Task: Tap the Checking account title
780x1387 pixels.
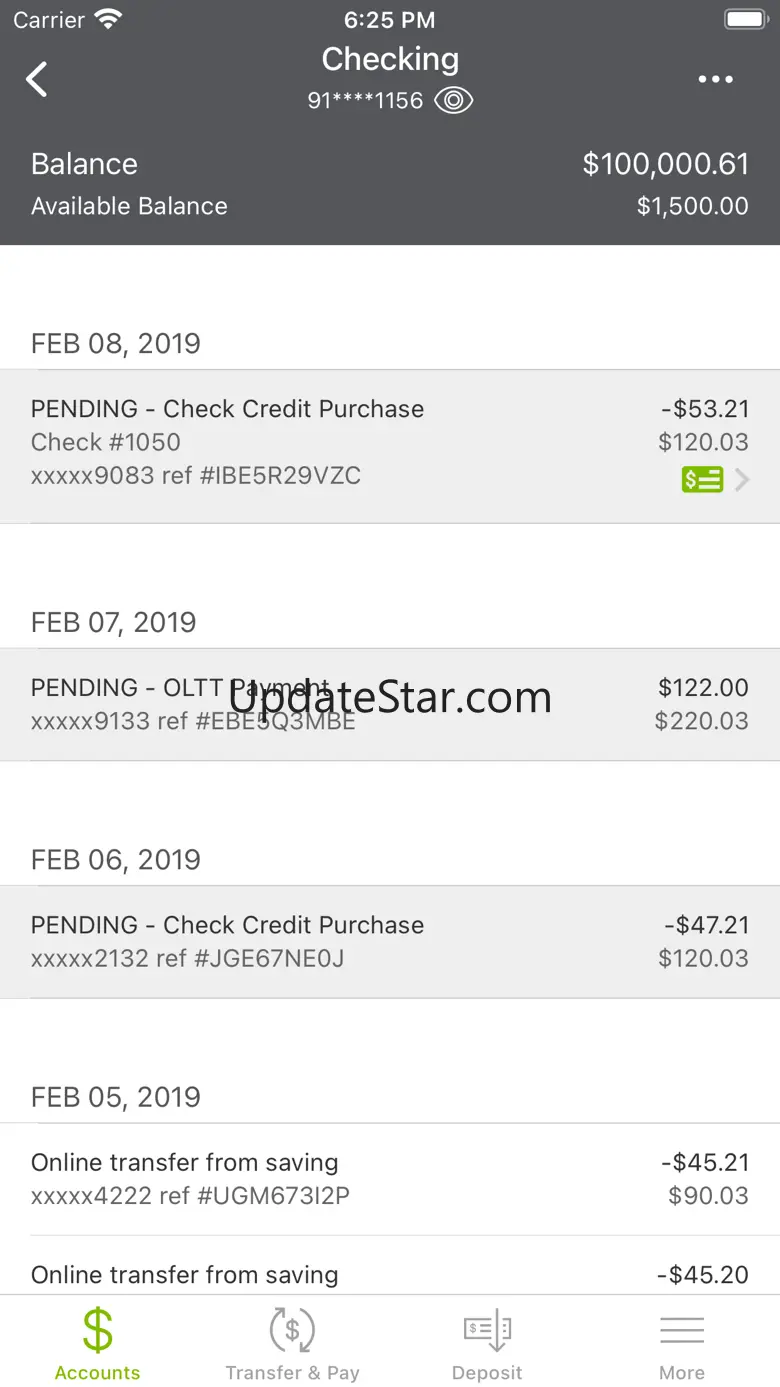Action: (390, 59)
